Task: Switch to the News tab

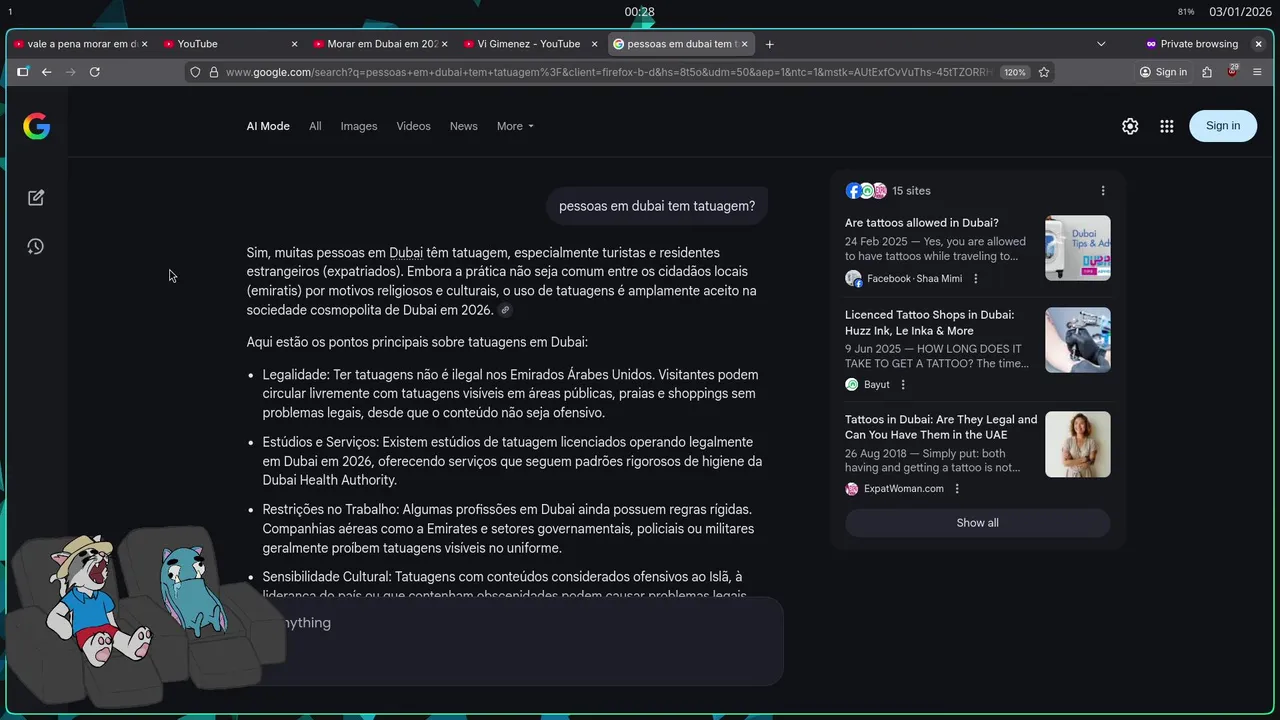Action: [464, 126]
